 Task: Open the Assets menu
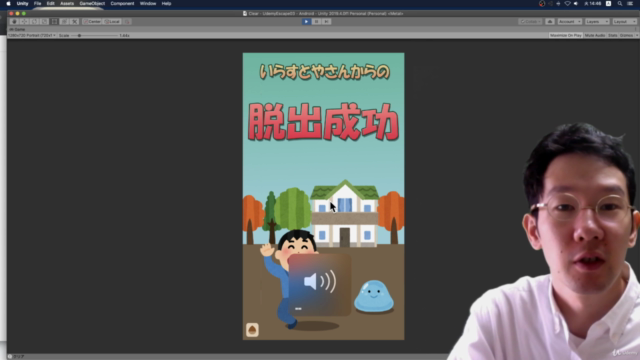tap(67, 4)
